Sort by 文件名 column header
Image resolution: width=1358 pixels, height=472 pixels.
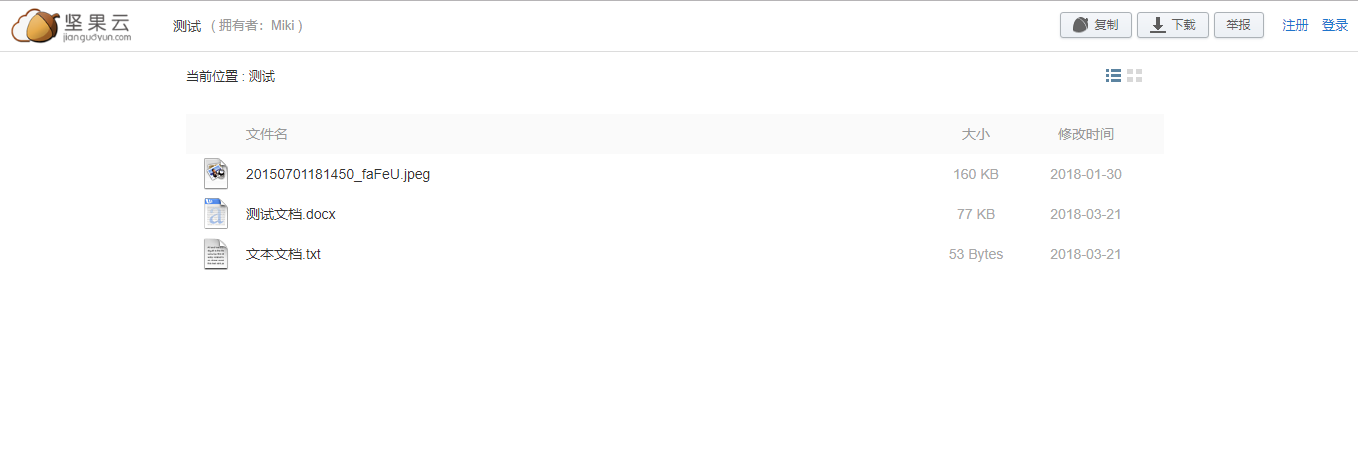coord(267,134)
